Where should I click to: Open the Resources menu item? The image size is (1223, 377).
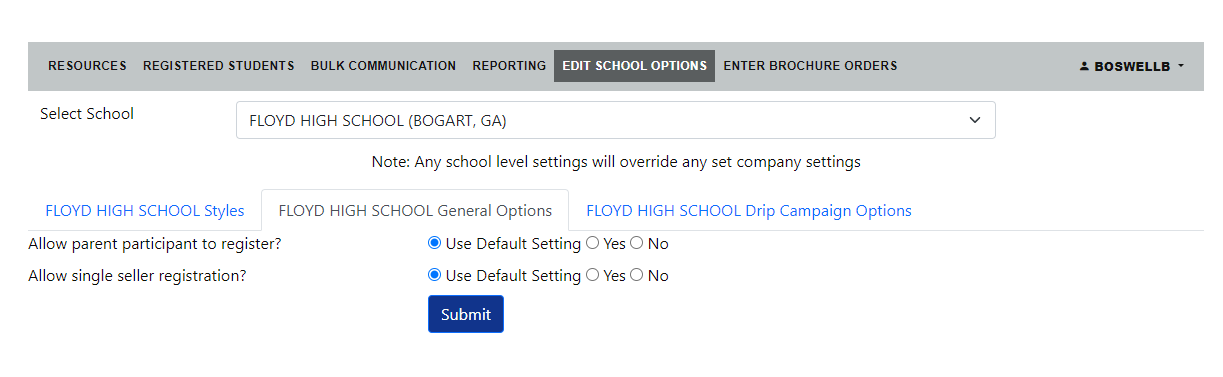(x=87, y=66)
